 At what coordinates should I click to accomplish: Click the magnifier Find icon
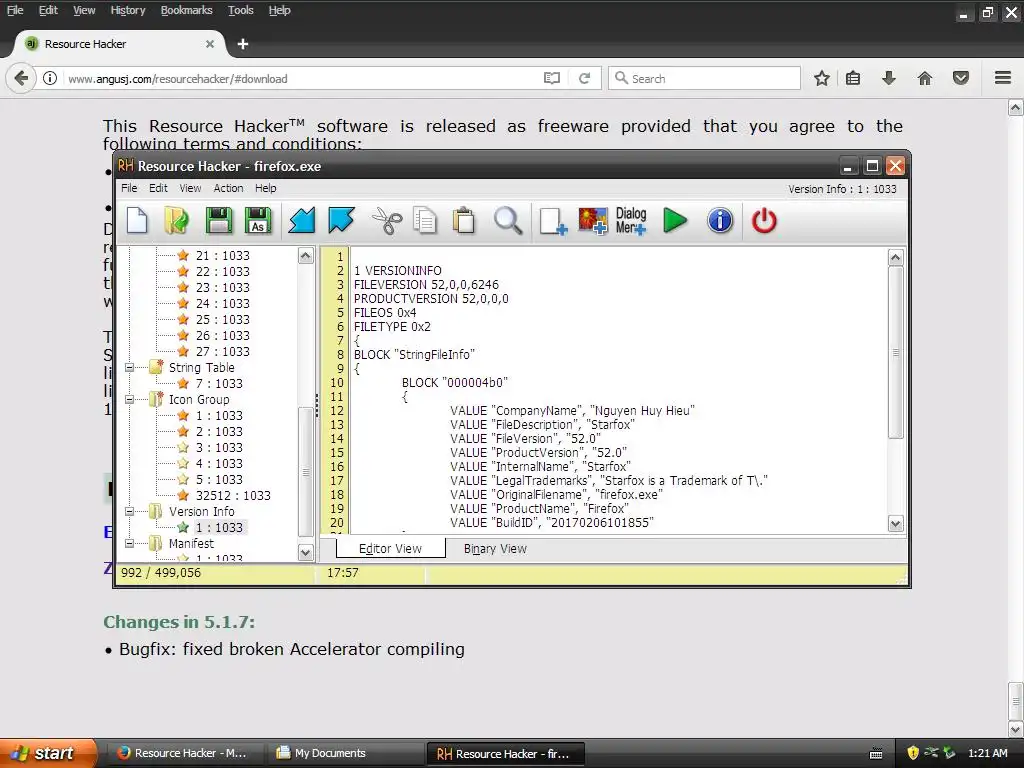click(507, 221)
